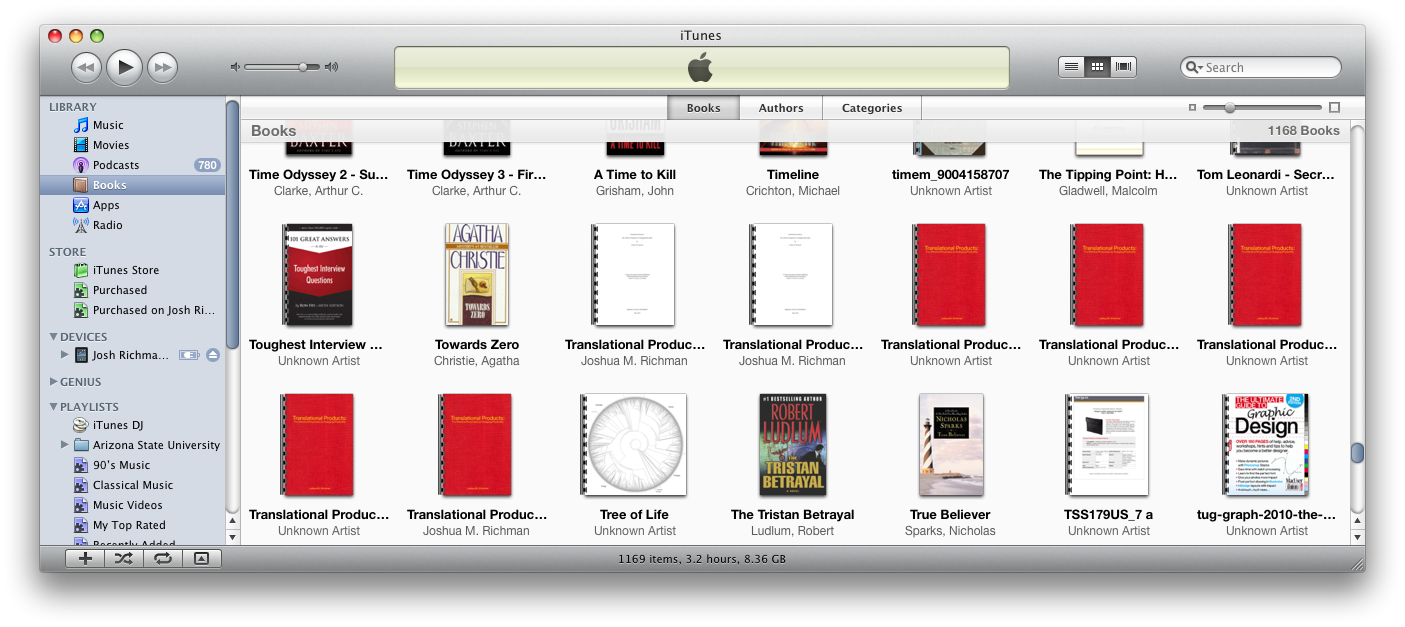
Task: Open the Movies library
Action: [111, 145]
